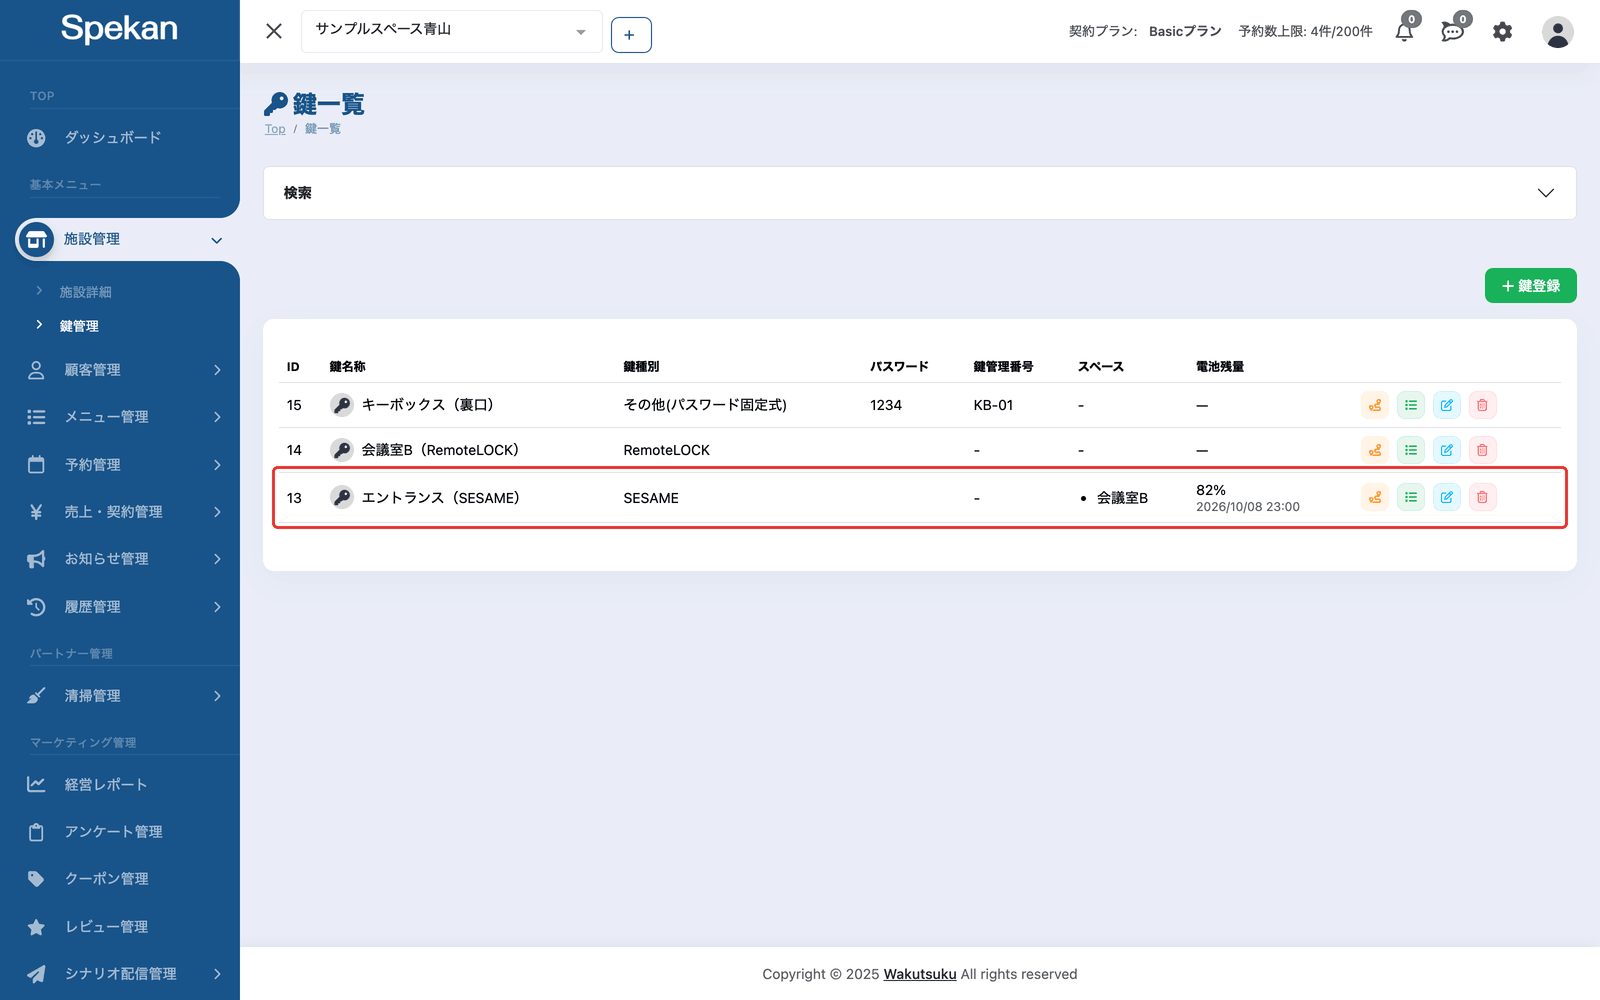The height and width of the screenshot is (1000, 1600).
Task: Edit the SESAME key with pencil icon
Action: click(1447, 497)
